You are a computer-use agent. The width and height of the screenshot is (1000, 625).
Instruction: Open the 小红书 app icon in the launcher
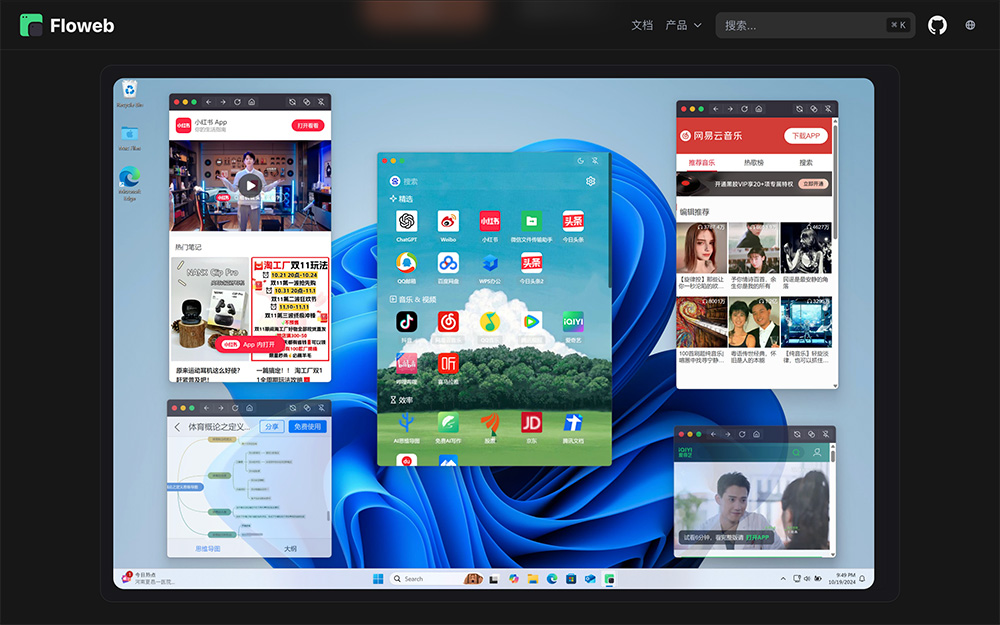490,221
